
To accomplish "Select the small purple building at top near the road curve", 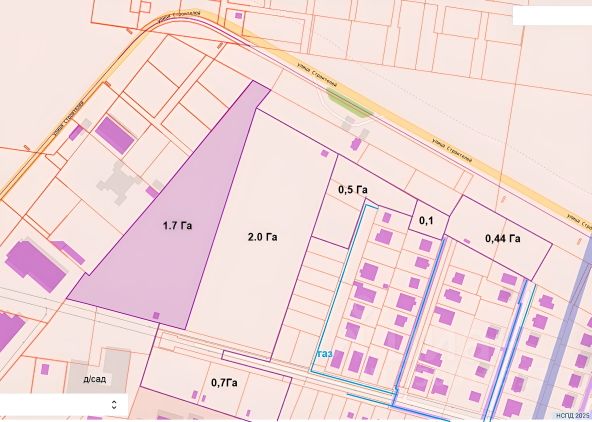I will 238,15.
